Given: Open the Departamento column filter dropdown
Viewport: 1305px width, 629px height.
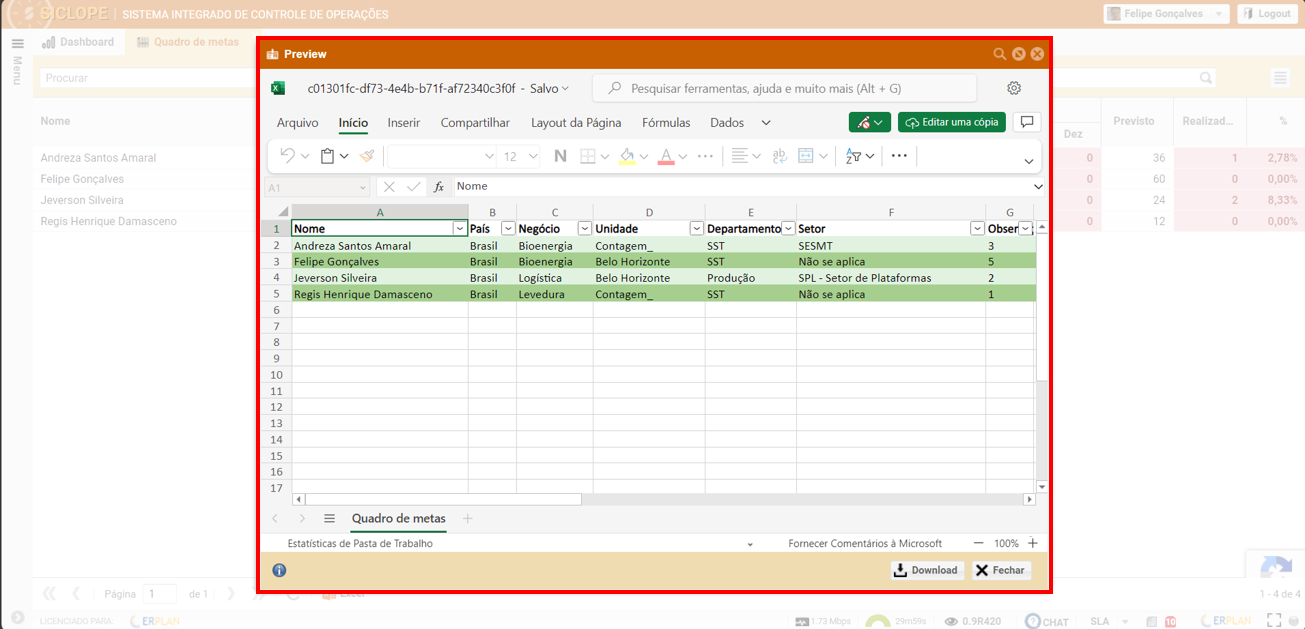Looking at the screenshot, I should 788,228.
